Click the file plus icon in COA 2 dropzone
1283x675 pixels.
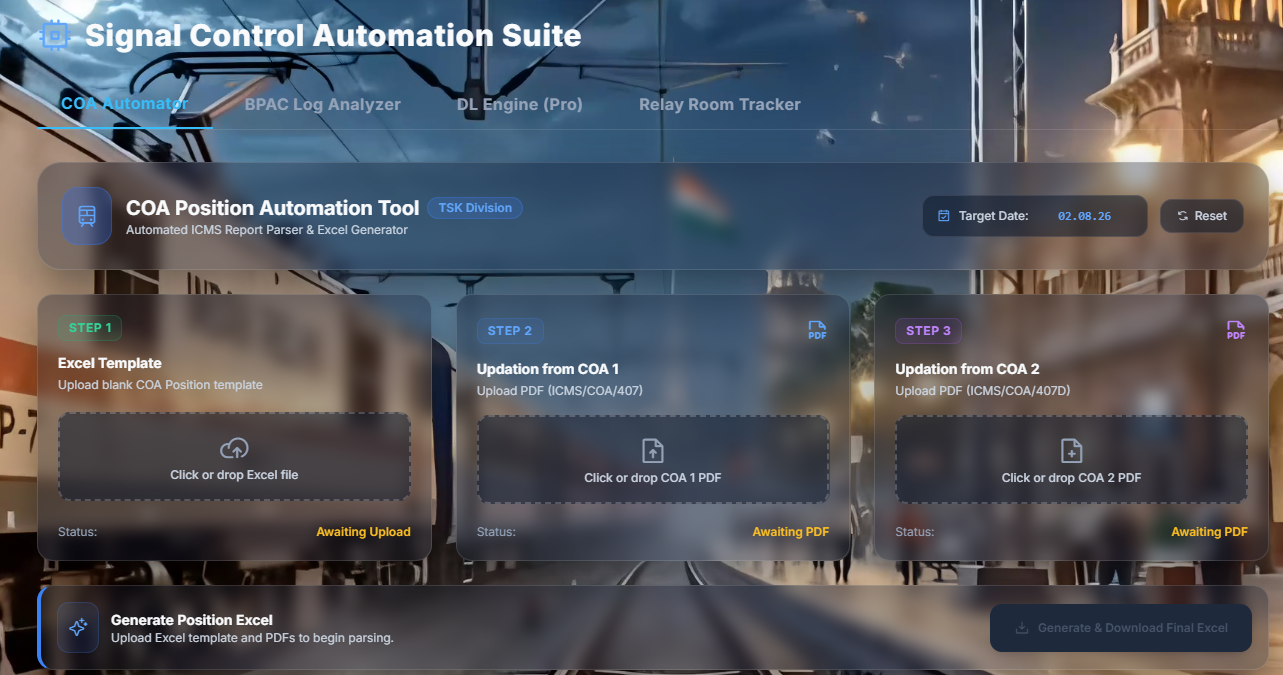(x=1071, y=451)
